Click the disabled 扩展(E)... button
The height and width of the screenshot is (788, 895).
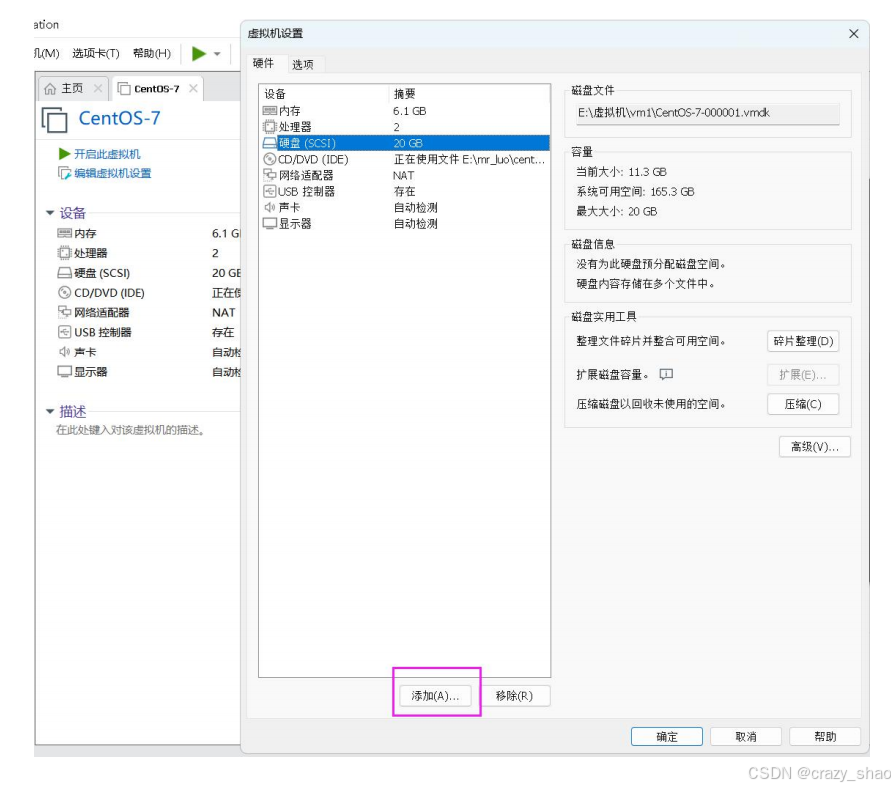[803, 375]
